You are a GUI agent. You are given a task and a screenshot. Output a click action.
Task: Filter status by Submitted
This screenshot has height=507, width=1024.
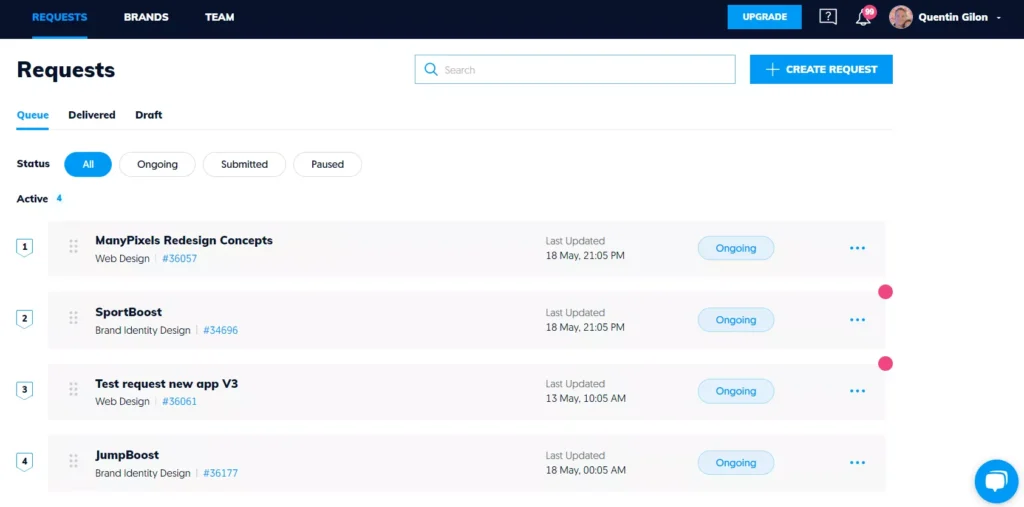pyautogui.click(x=244, y=165)
